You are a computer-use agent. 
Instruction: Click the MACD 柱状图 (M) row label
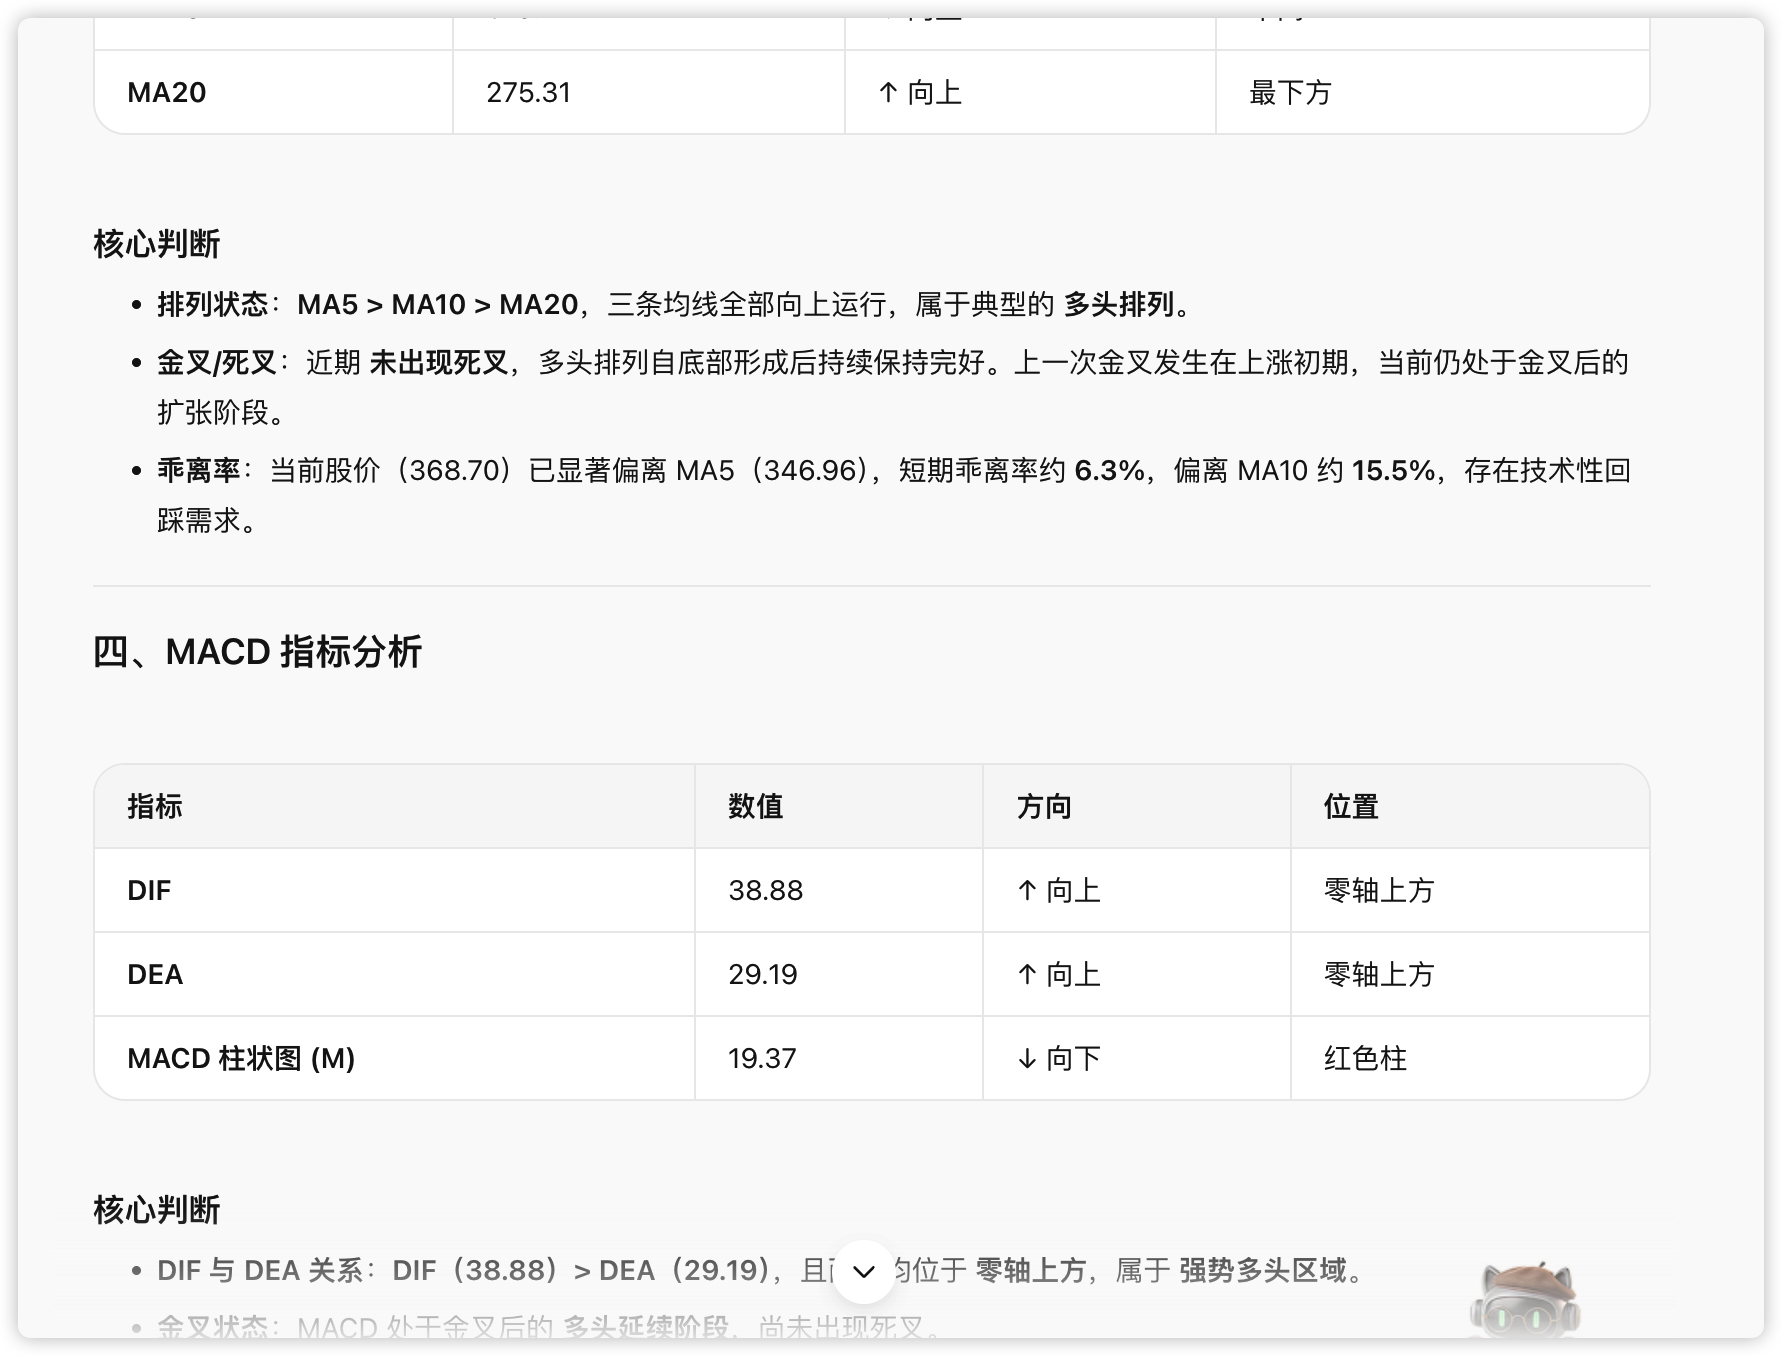pyautogui.click(x=241, y=1058)
